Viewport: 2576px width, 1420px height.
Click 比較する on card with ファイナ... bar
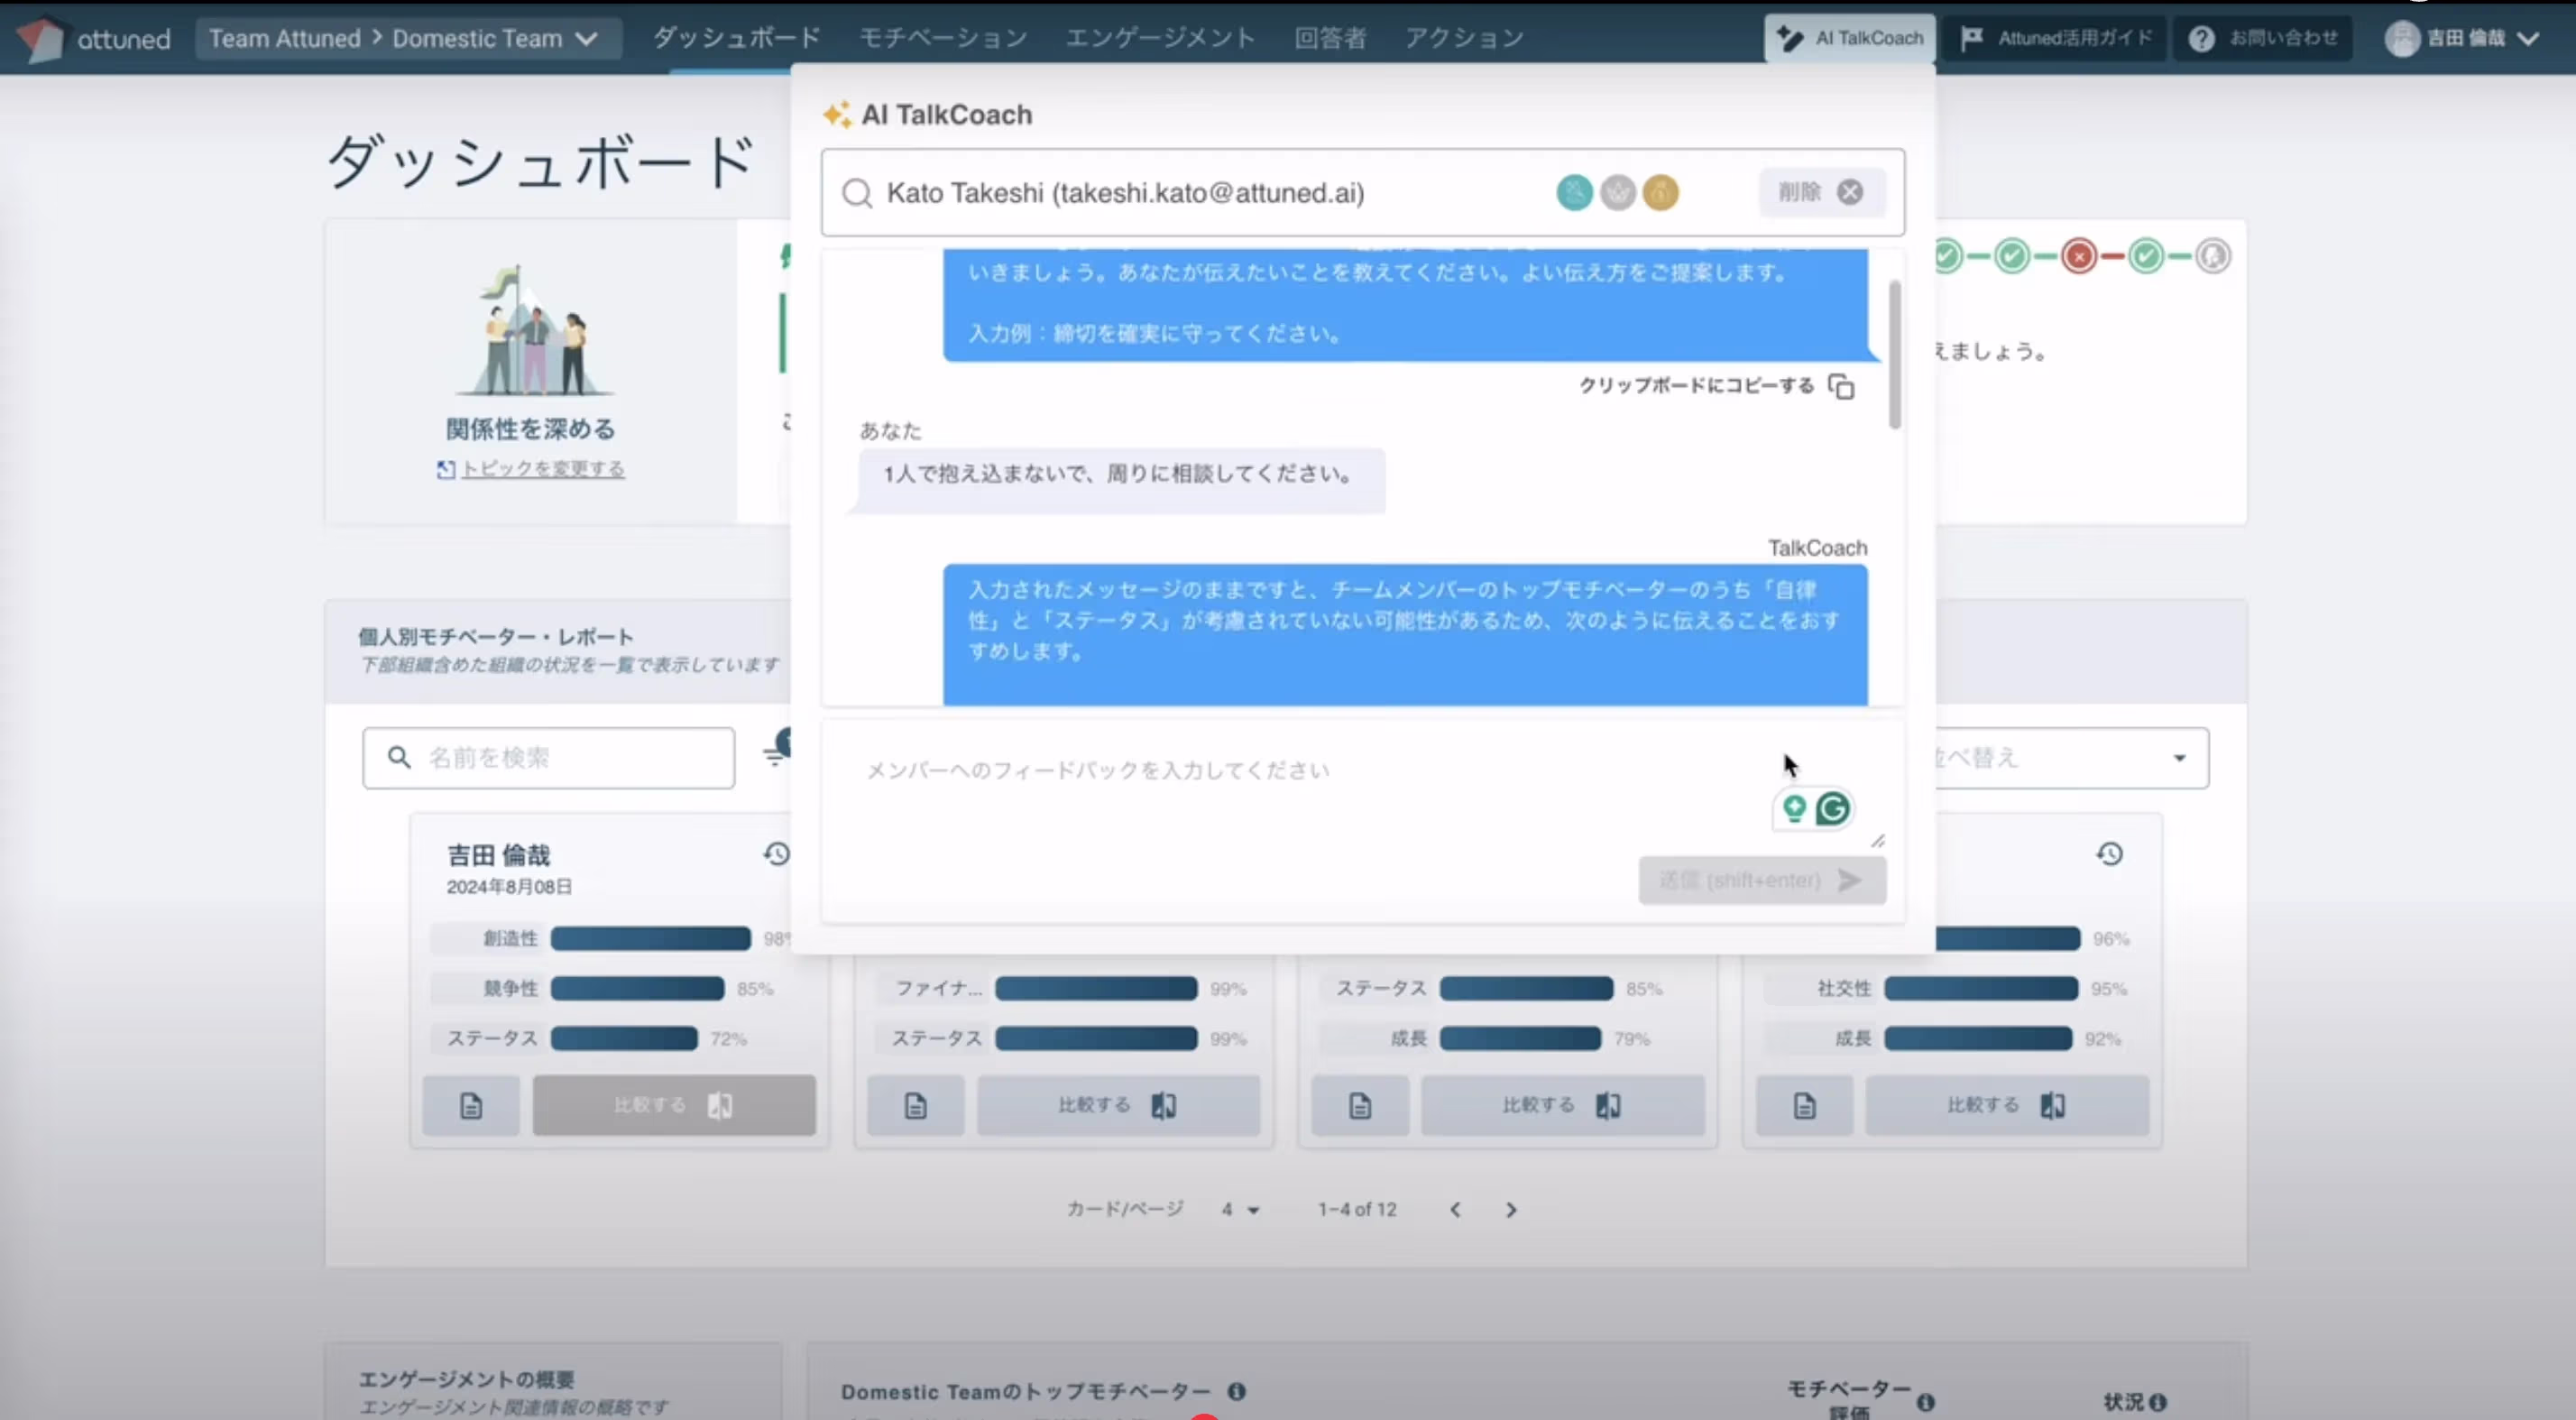[x=1118, y=1105]
